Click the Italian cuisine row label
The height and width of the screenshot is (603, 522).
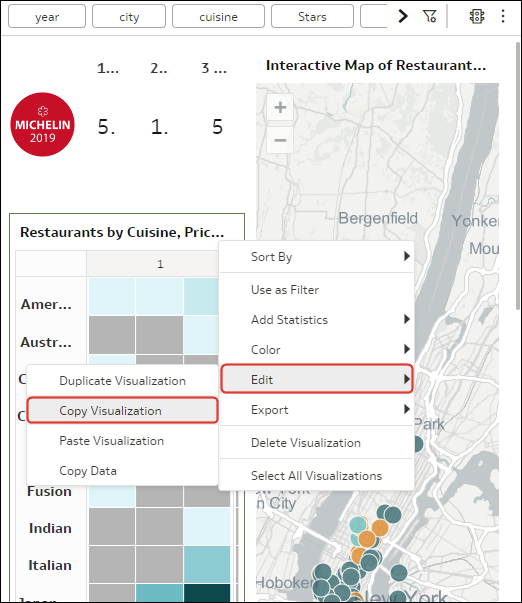pos(50,566)
